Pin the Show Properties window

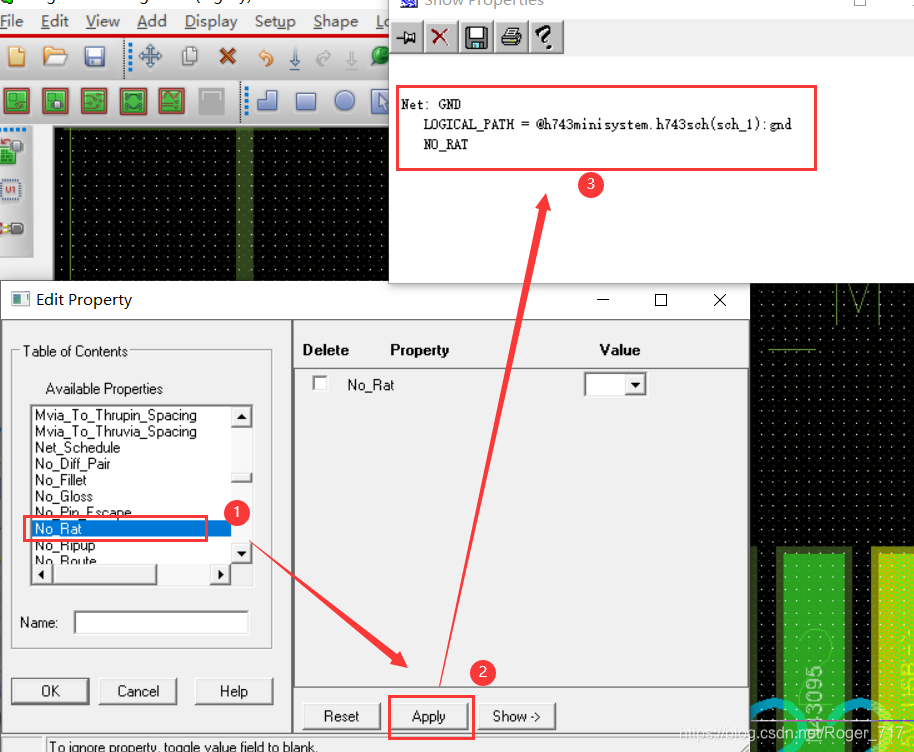406,38
